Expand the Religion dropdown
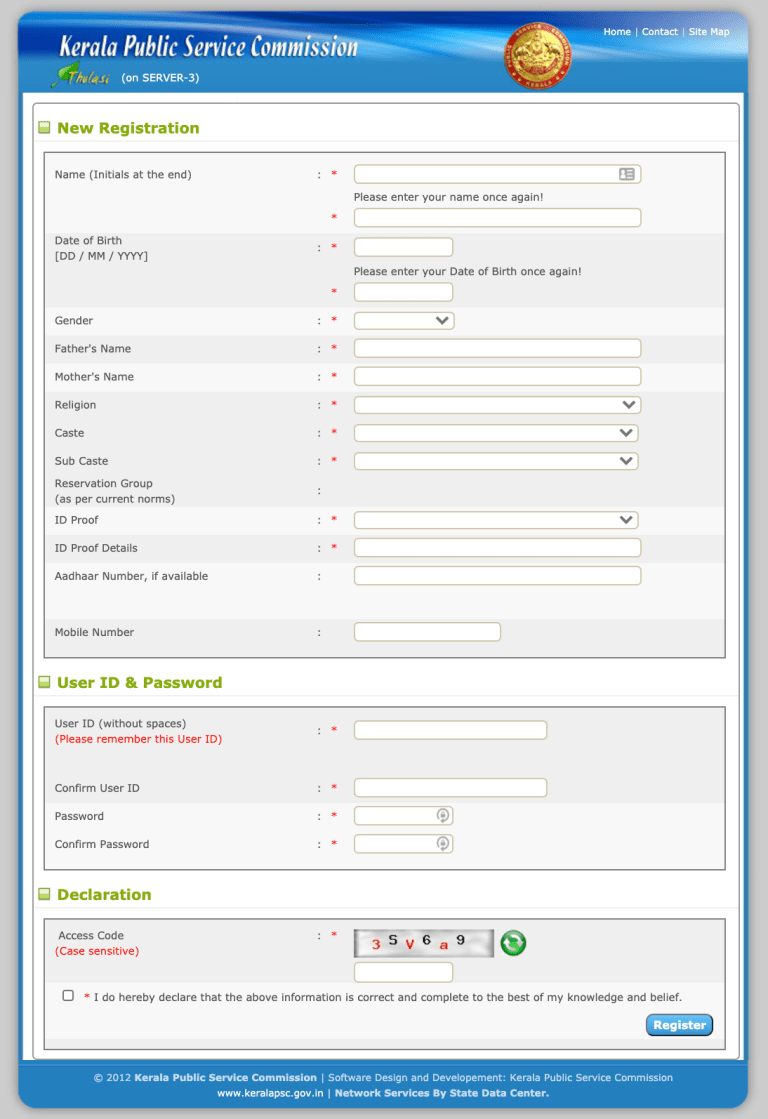 point(497,405)
